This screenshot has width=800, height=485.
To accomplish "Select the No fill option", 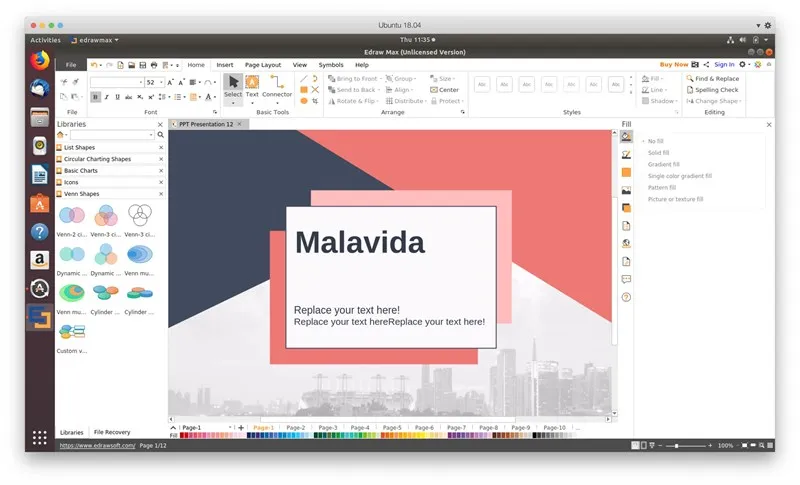I will tap(655, 141).
